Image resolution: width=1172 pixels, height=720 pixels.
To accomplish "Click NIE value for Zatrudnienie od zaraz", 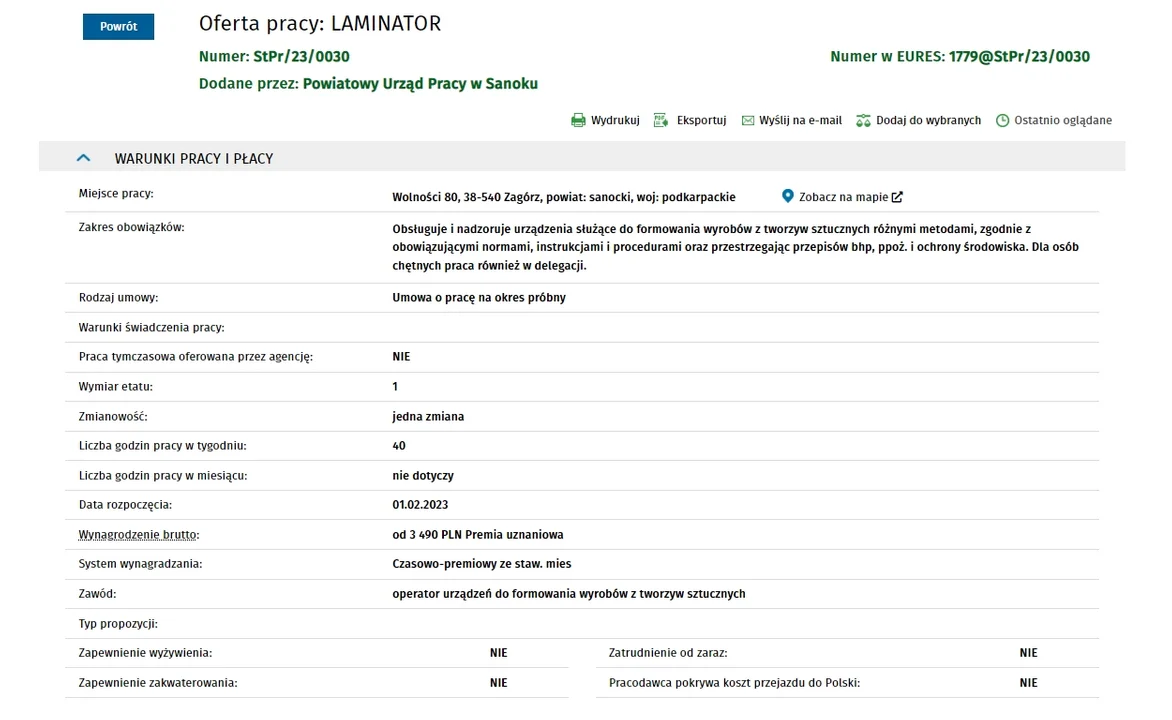I will [x=1028, y=653].
